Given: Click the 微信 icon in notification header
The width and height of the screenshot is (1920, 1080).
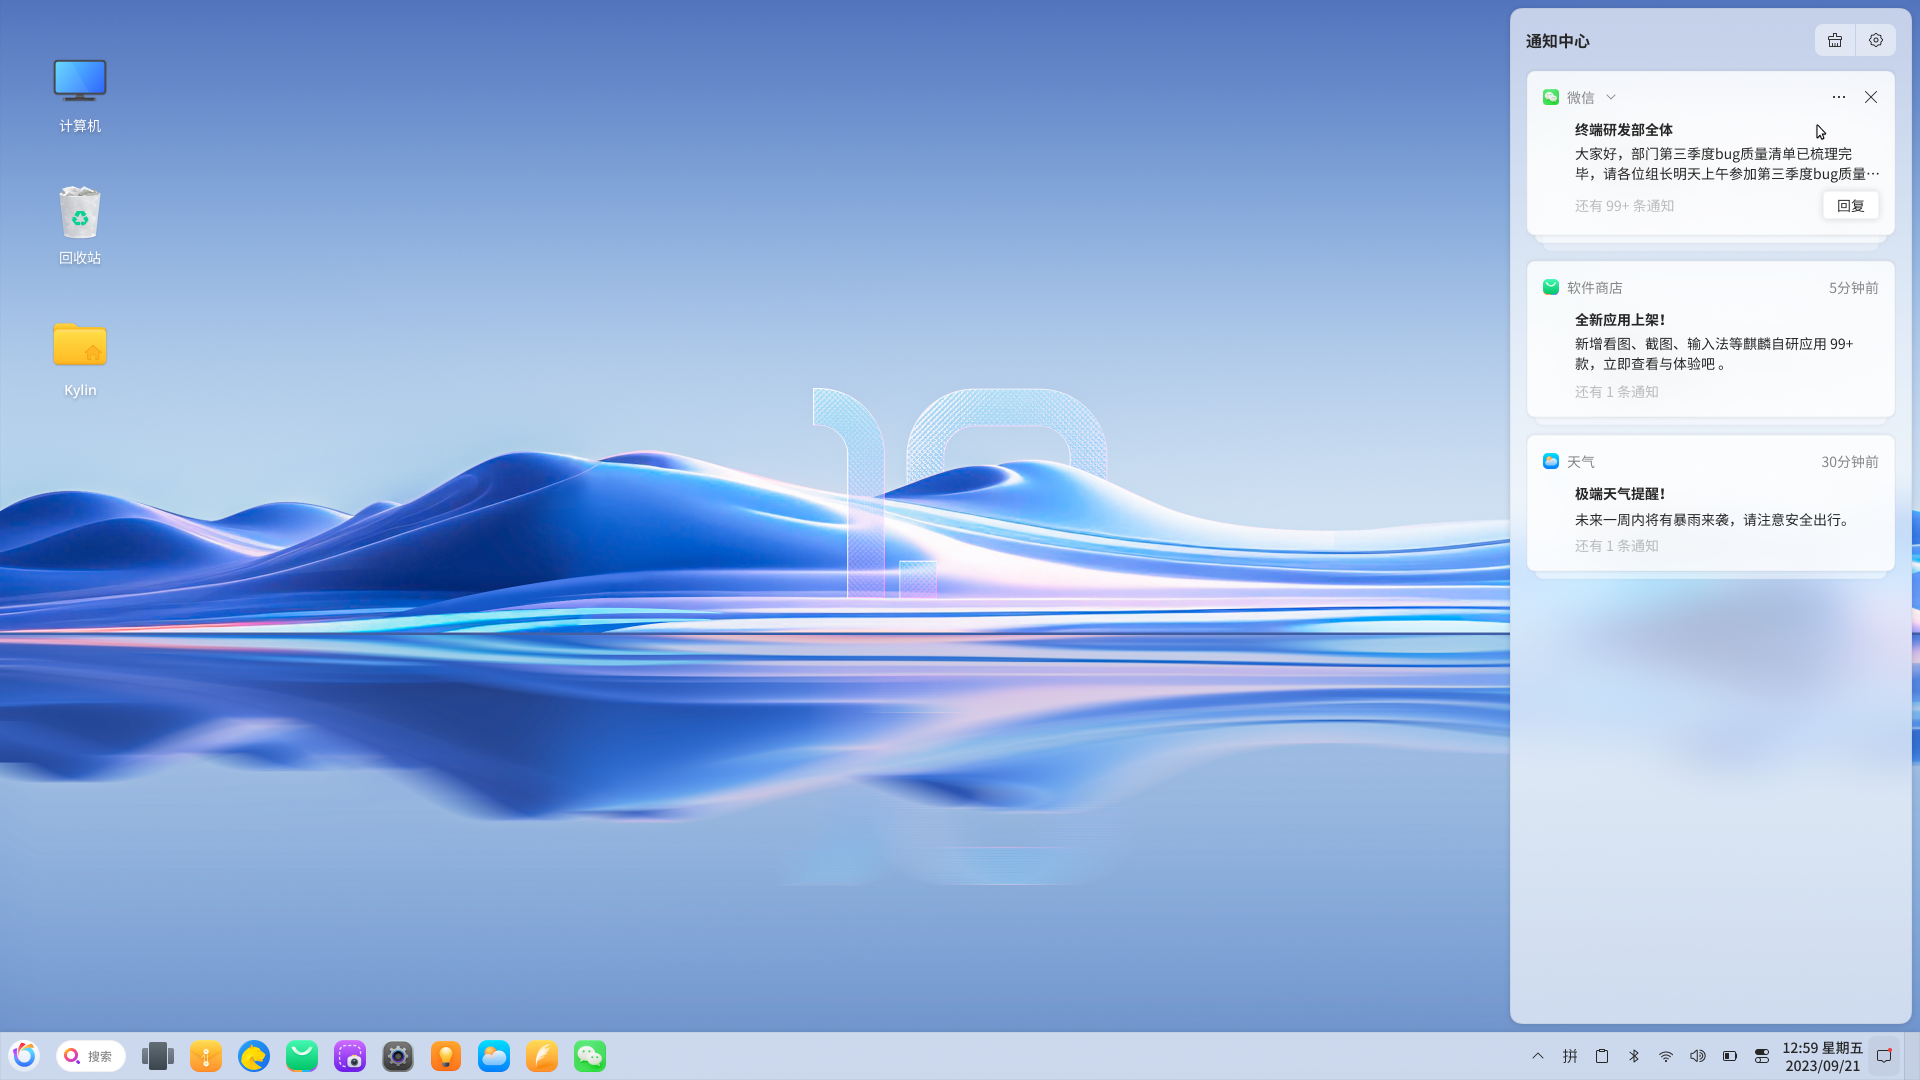Looking at the screenshot, I should 1551,97.
